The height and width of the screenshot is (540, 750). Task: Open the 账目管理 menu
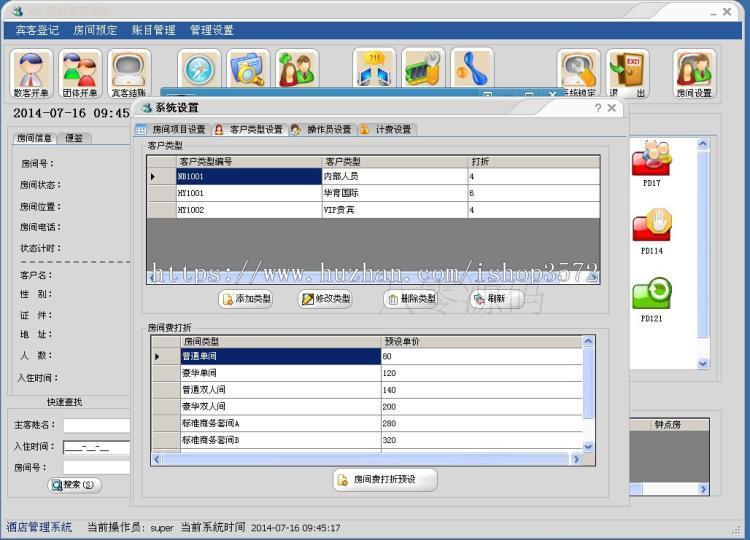154,30
